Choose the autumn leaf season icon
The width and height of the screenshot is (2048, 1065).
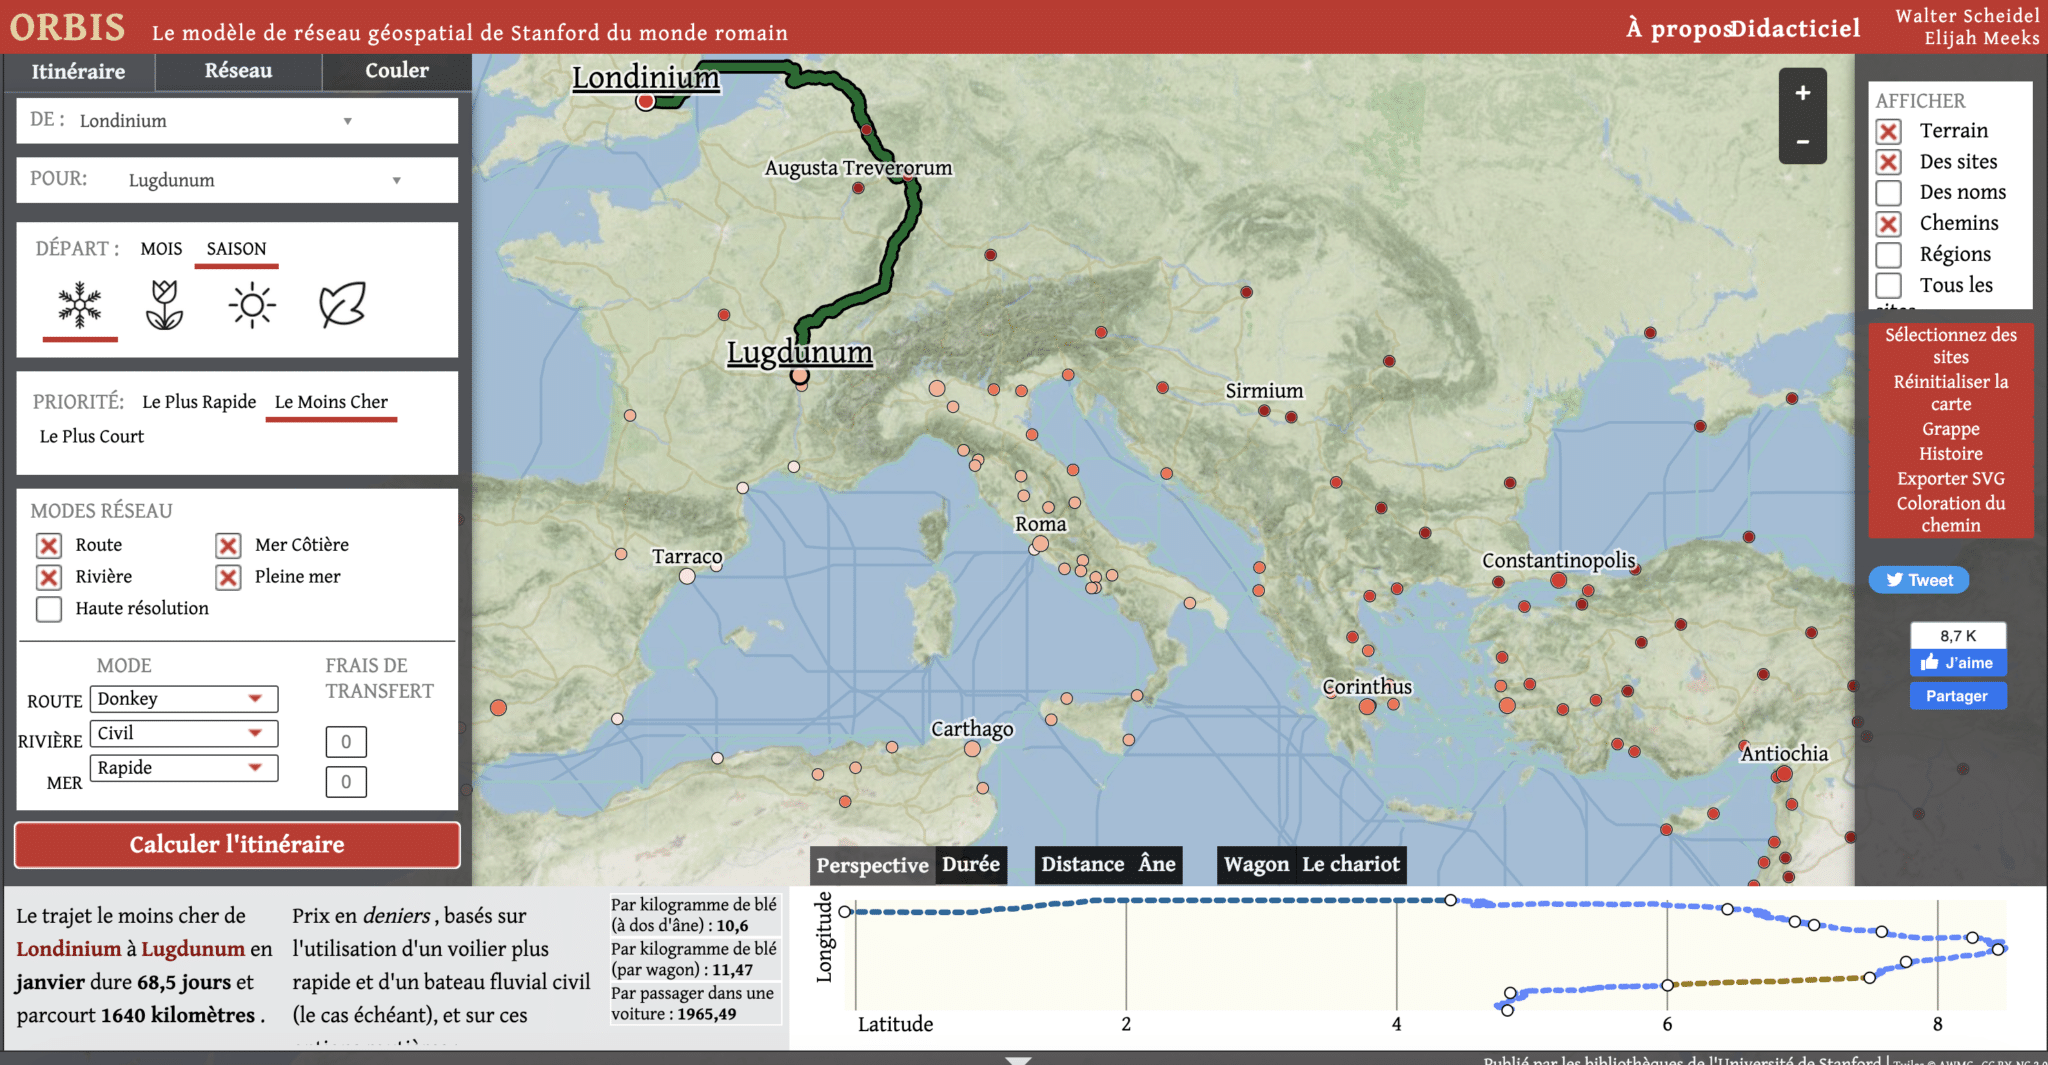342,305
